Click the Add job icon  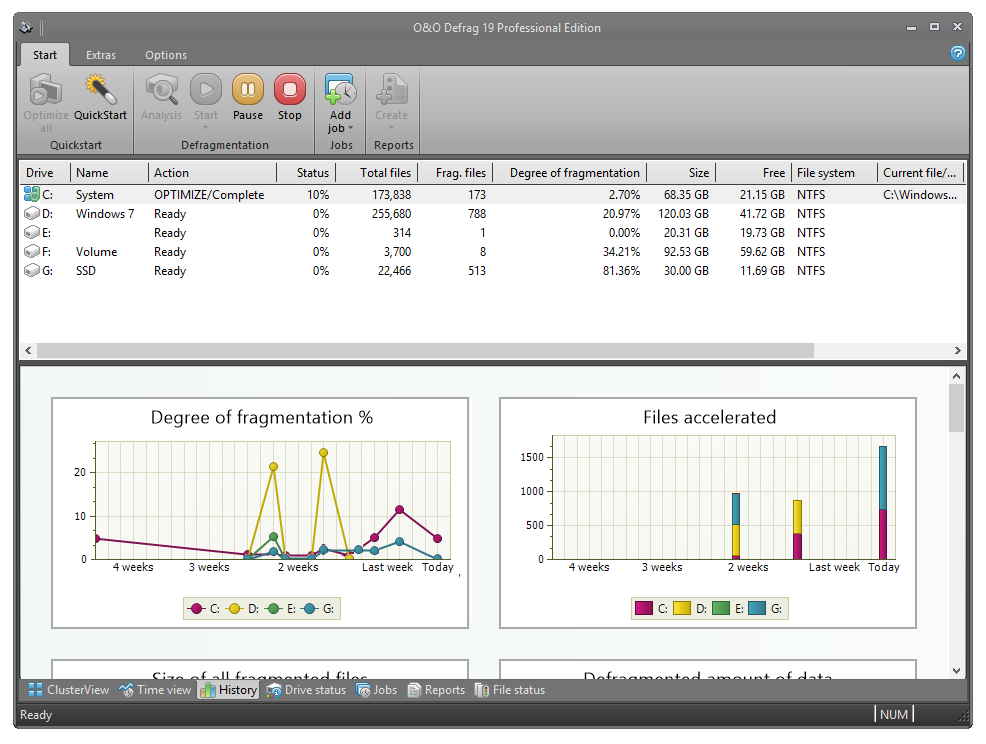(341, 91)
